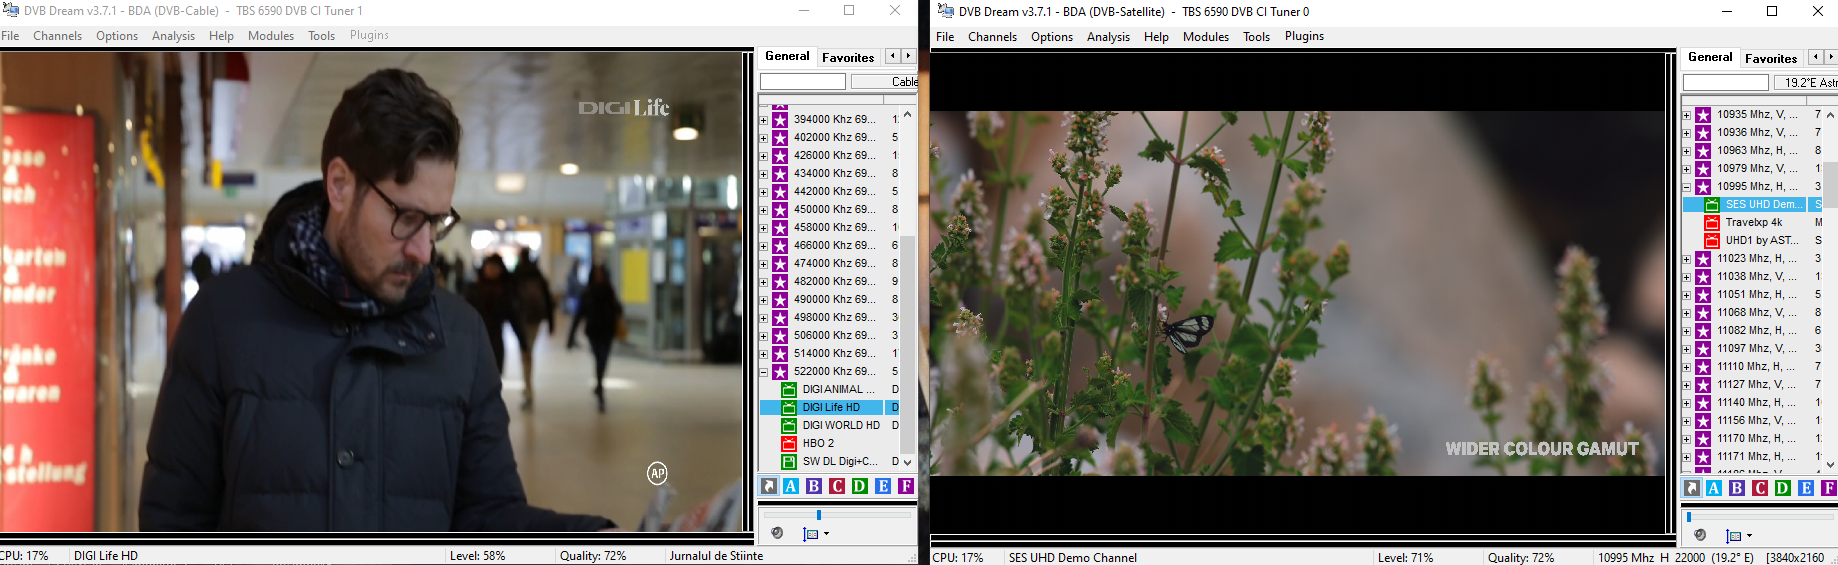The height and width of the screenshot is (565, 1838).
Task: Expand the 10935 Mhz transponder node
Action: pos(1687,115)
